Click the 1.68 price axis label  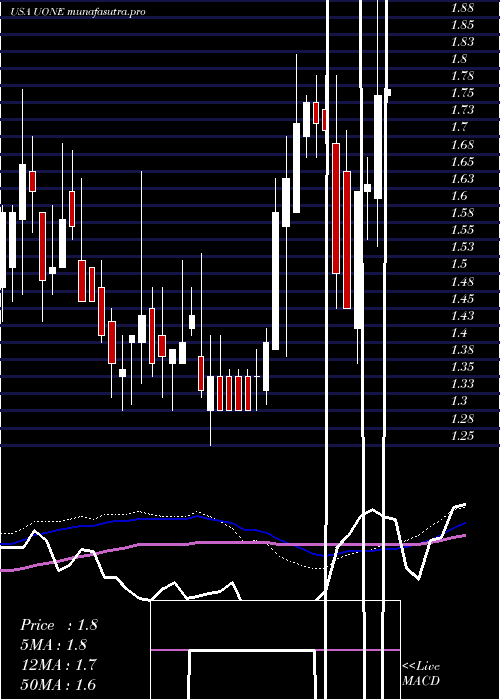coord(462,145)
